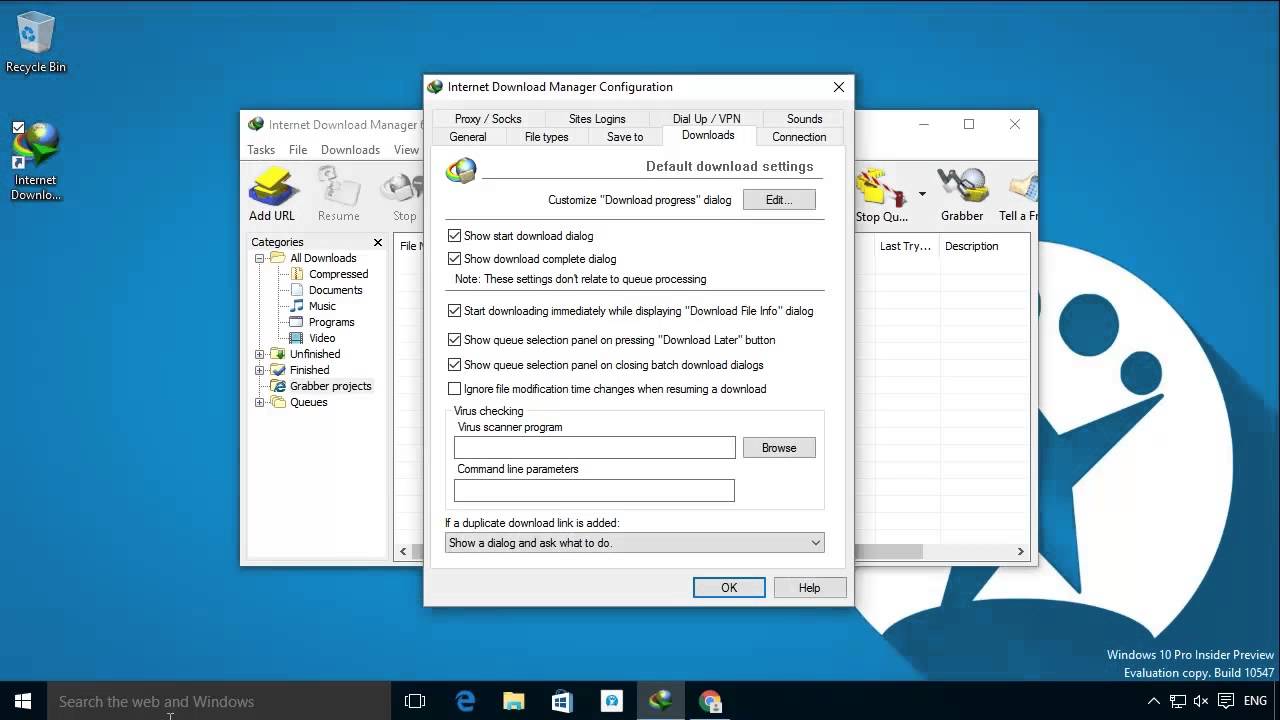Switch to the Proxy / Socks tab
The image size is (1280, 720).
click(488, 119)
